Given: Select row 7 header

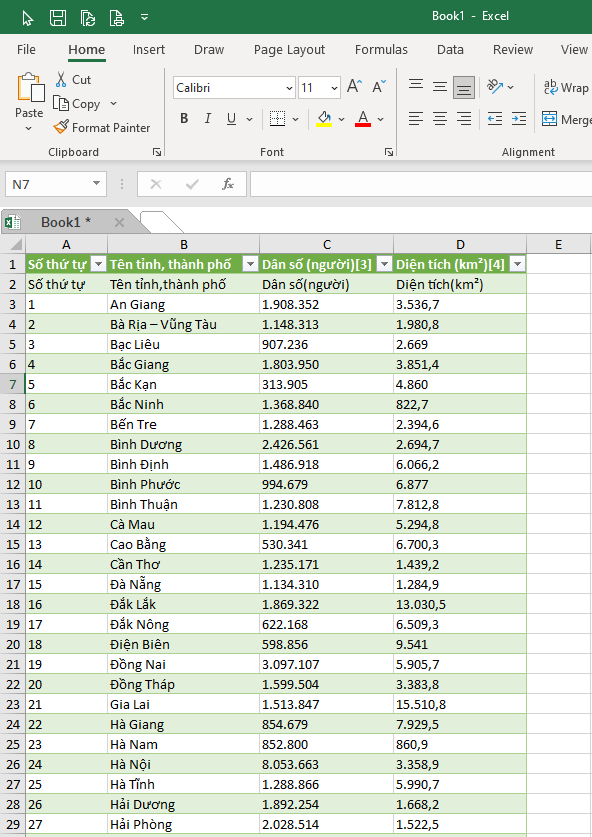Looking at the screenshot, I should 13,384.
